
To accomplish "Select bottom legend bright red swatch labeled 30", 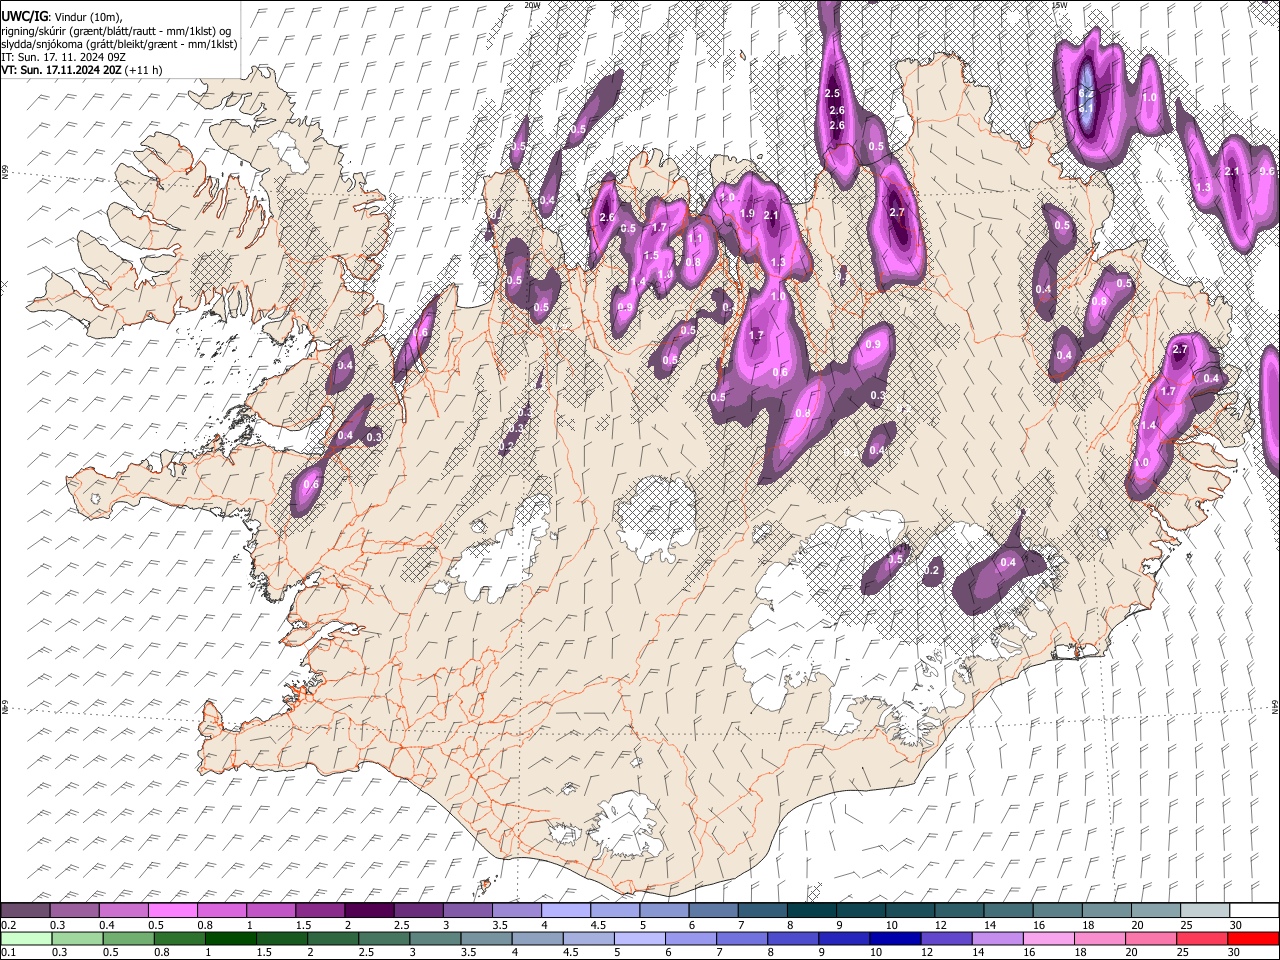I will tap(1254, 938).
